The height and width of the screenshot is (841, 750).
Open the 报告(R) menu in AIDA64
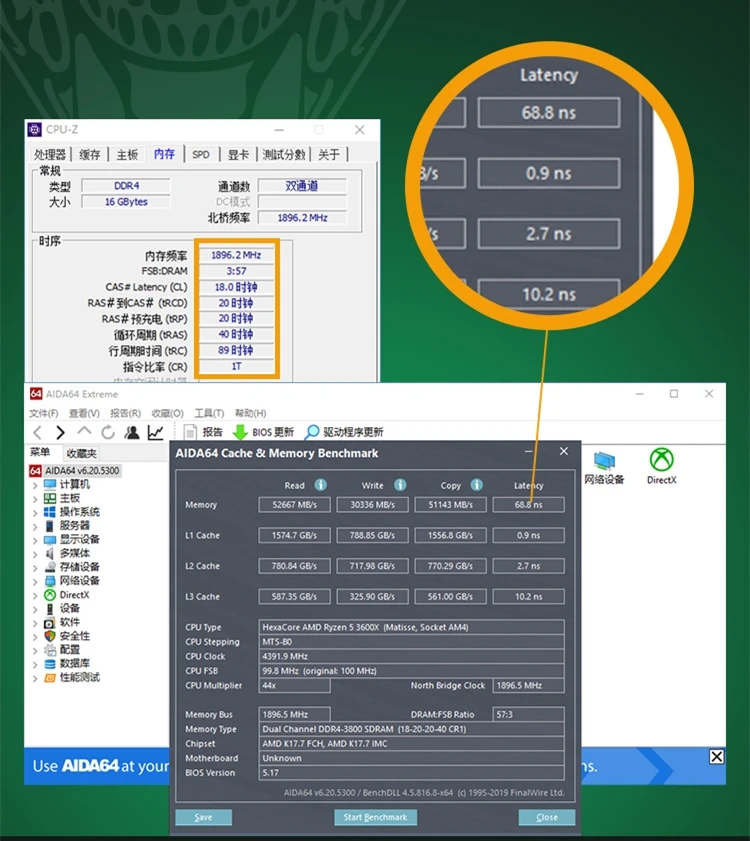(125, 413)
